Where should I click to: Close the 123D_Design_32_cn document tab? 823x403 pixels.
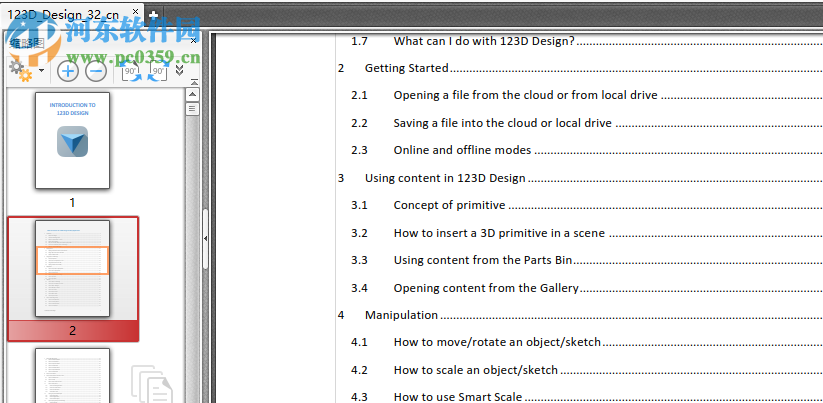[135, 12]
